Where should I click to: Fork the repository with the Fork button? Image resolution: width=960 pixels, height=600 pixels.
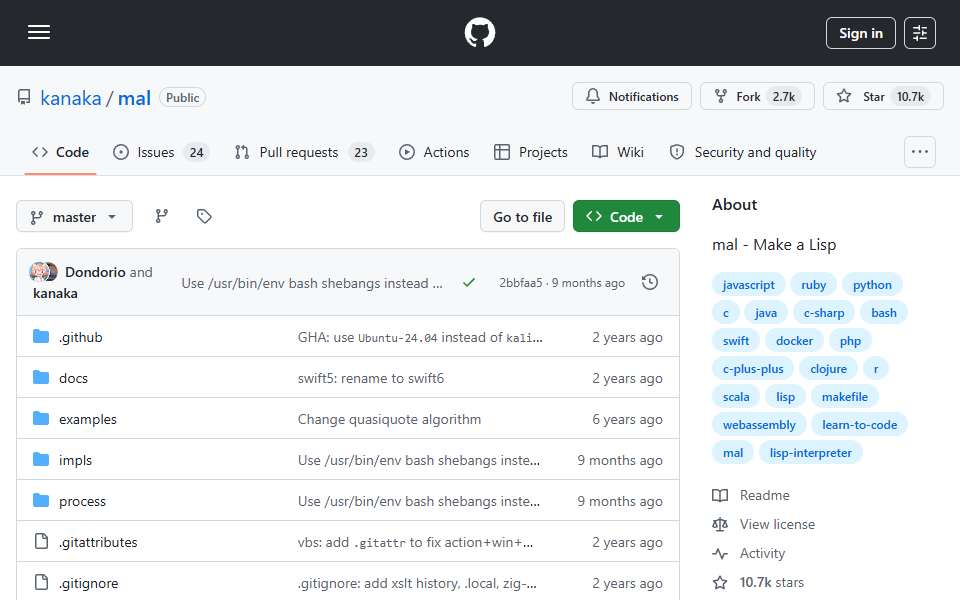point(757,97)
